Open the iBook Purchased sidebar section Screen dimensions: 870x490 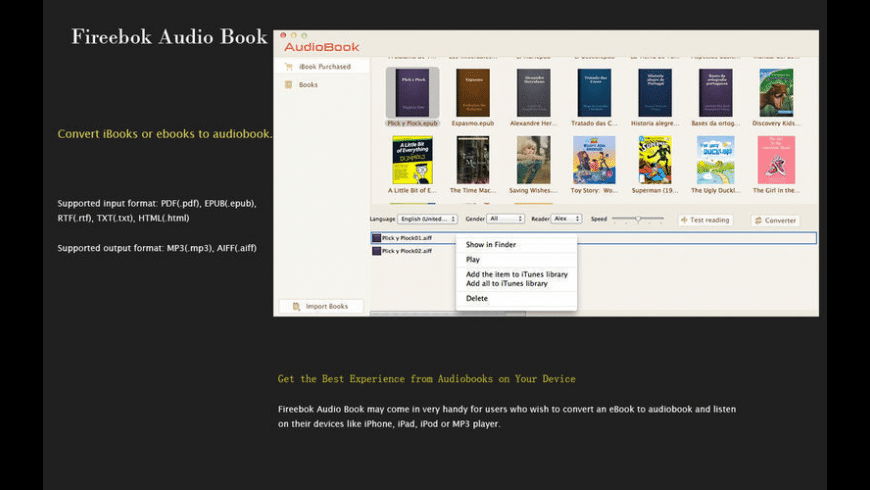click(322, 66)
